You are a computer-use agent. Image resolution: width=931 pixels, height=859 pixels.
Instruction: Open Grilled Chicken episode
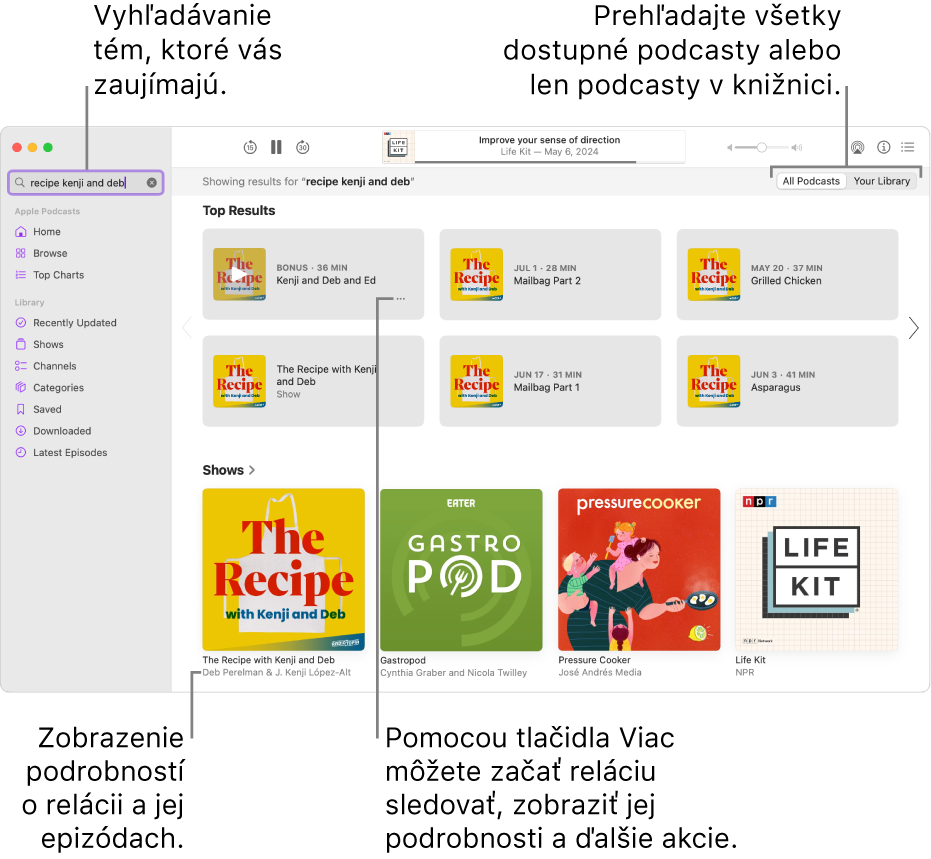coord(787,274)
